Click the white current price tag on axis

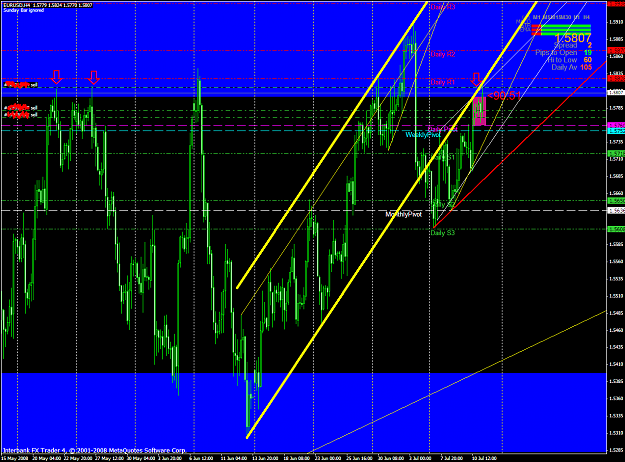[616, 92]
